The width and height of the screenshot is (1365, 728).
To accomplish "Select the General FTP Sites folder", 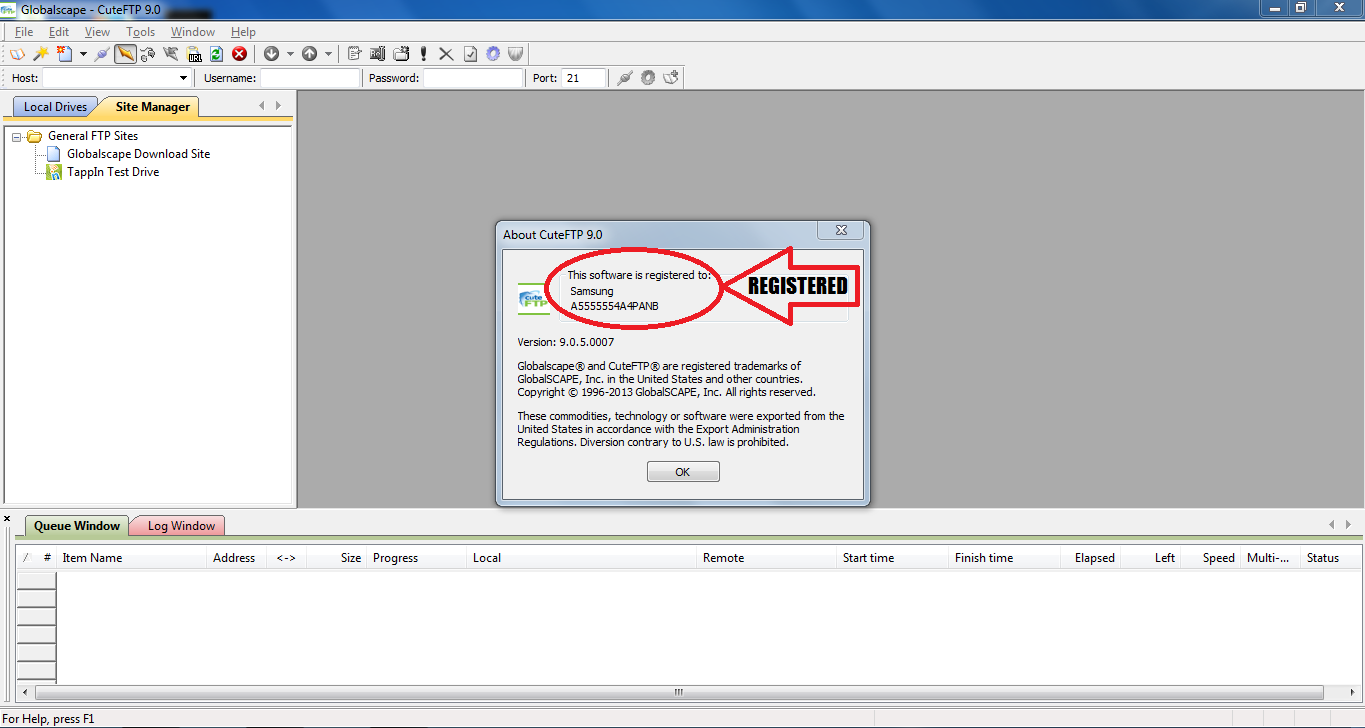I will [93, 136].
